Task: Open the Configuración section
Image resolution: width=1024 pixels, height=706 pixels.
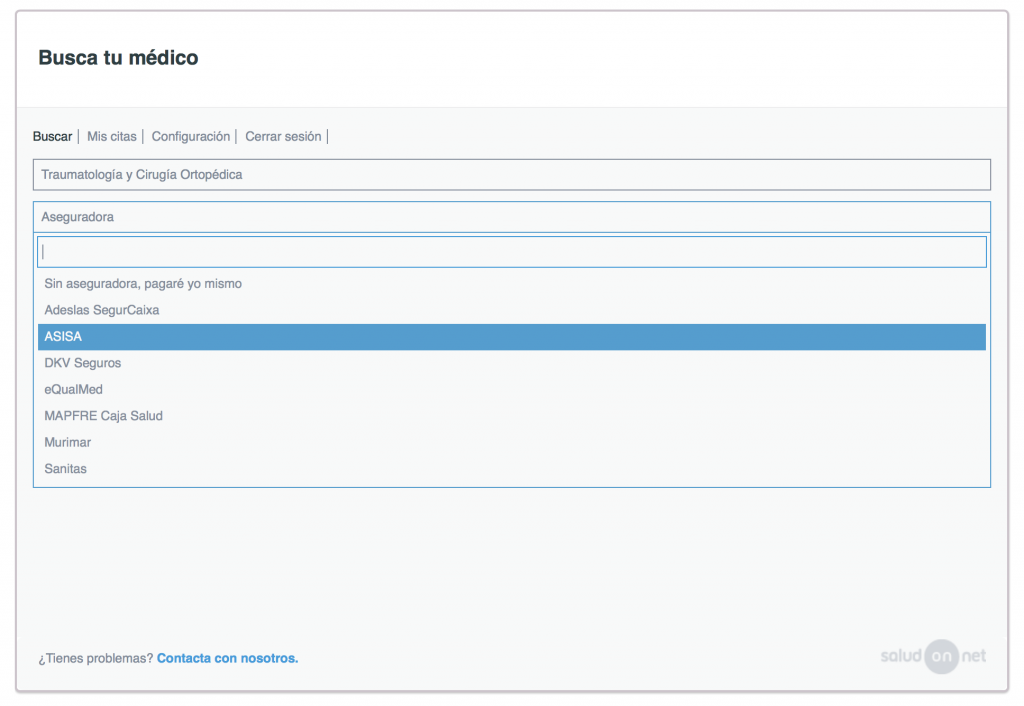Action: (191, 136)
